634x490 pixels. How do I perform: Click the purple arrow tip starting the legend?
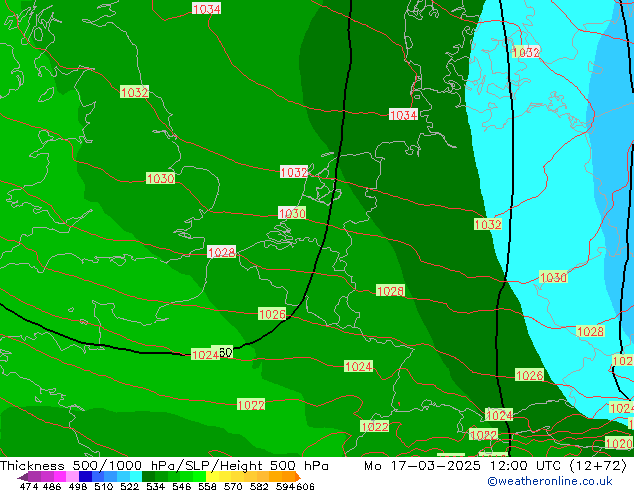(23, 477)
